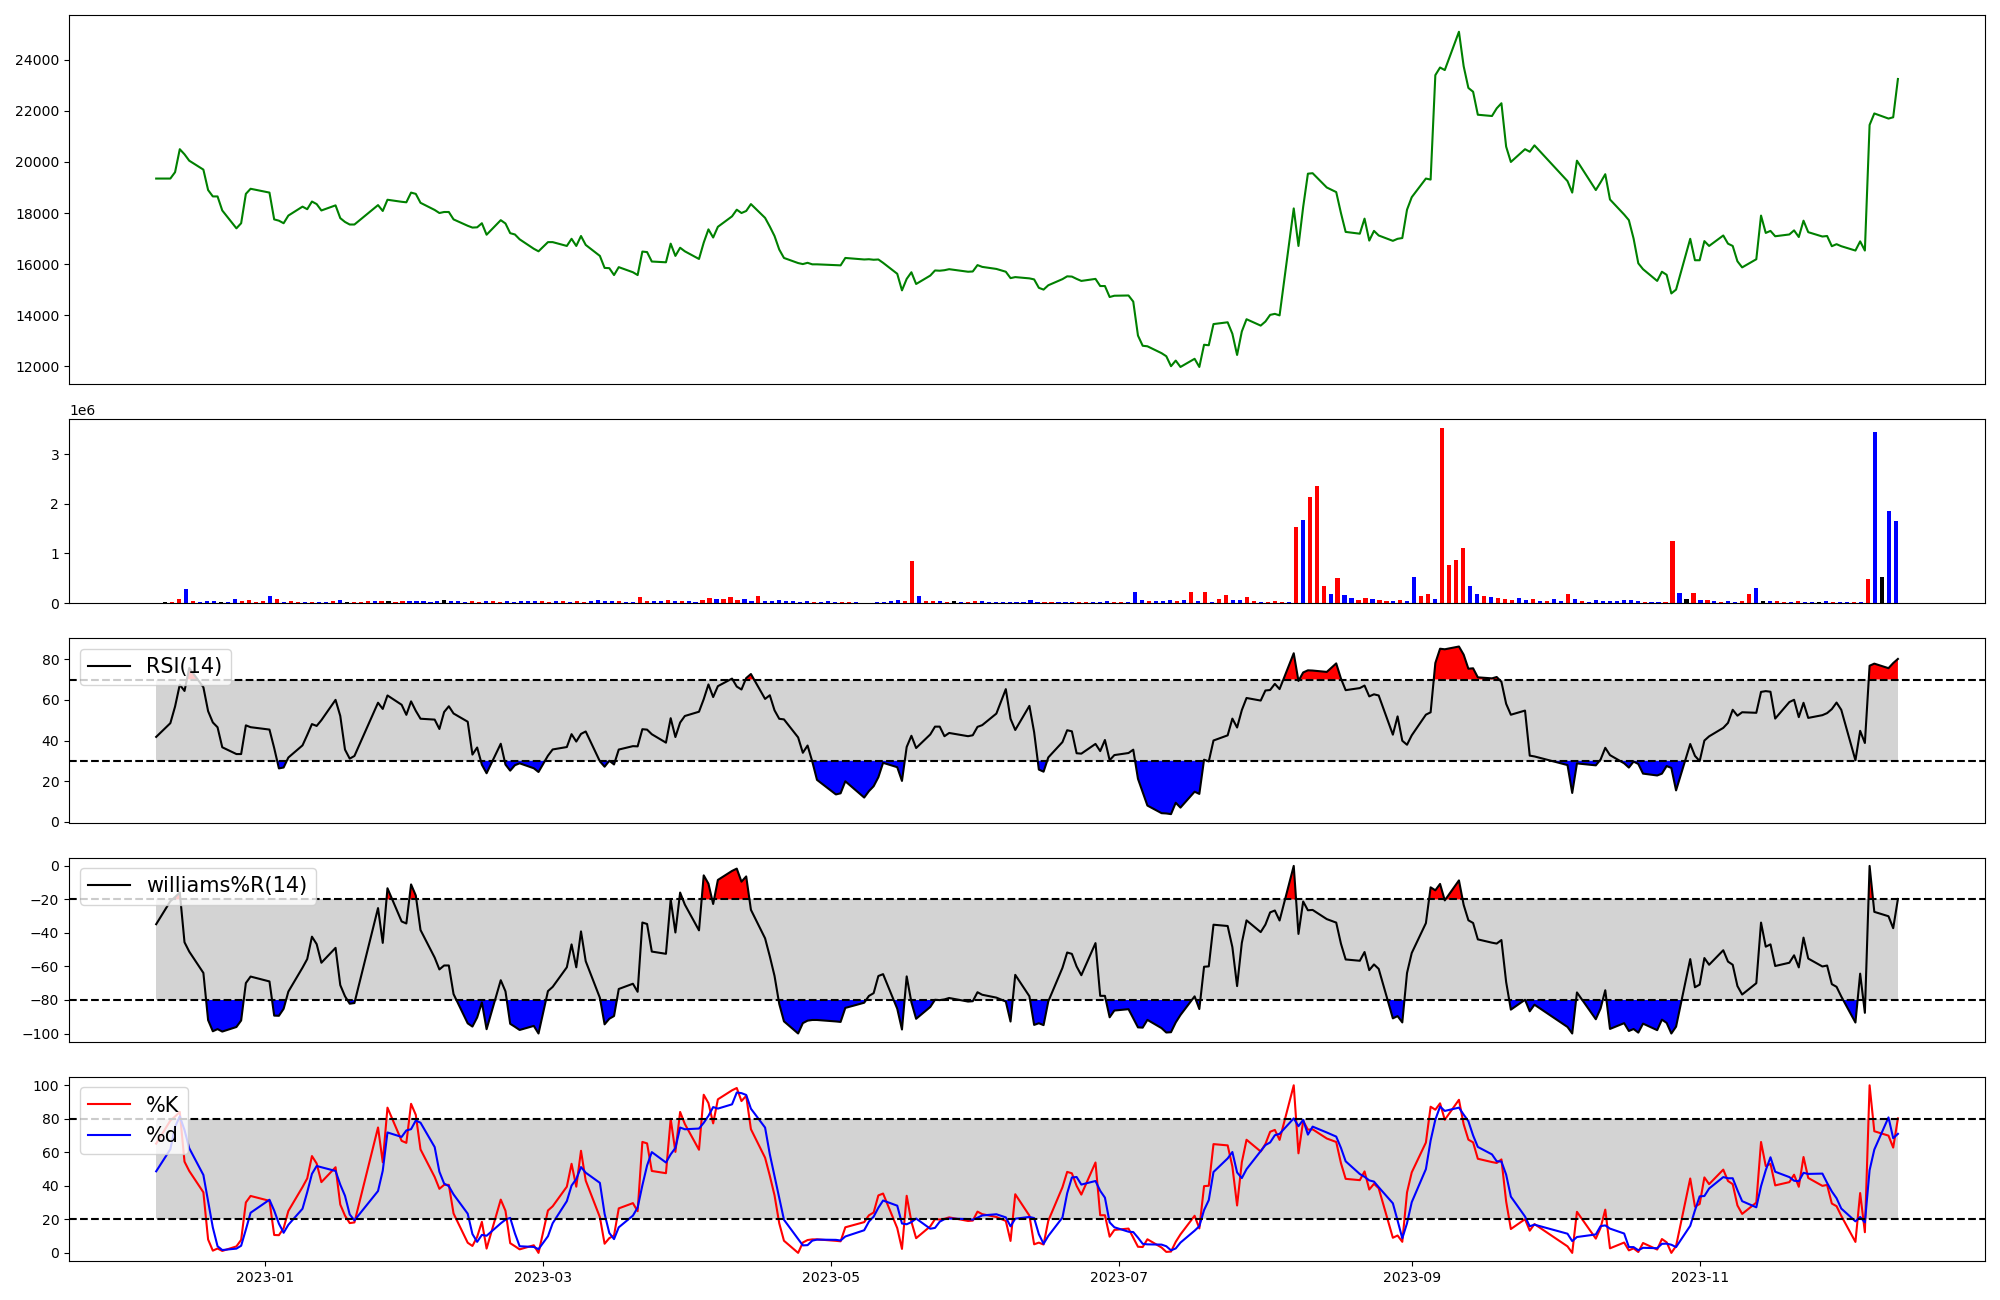Click the 12000 price axis tick label
Image resolution: width=2000 pixels, height=1300 pixels.
37,367
